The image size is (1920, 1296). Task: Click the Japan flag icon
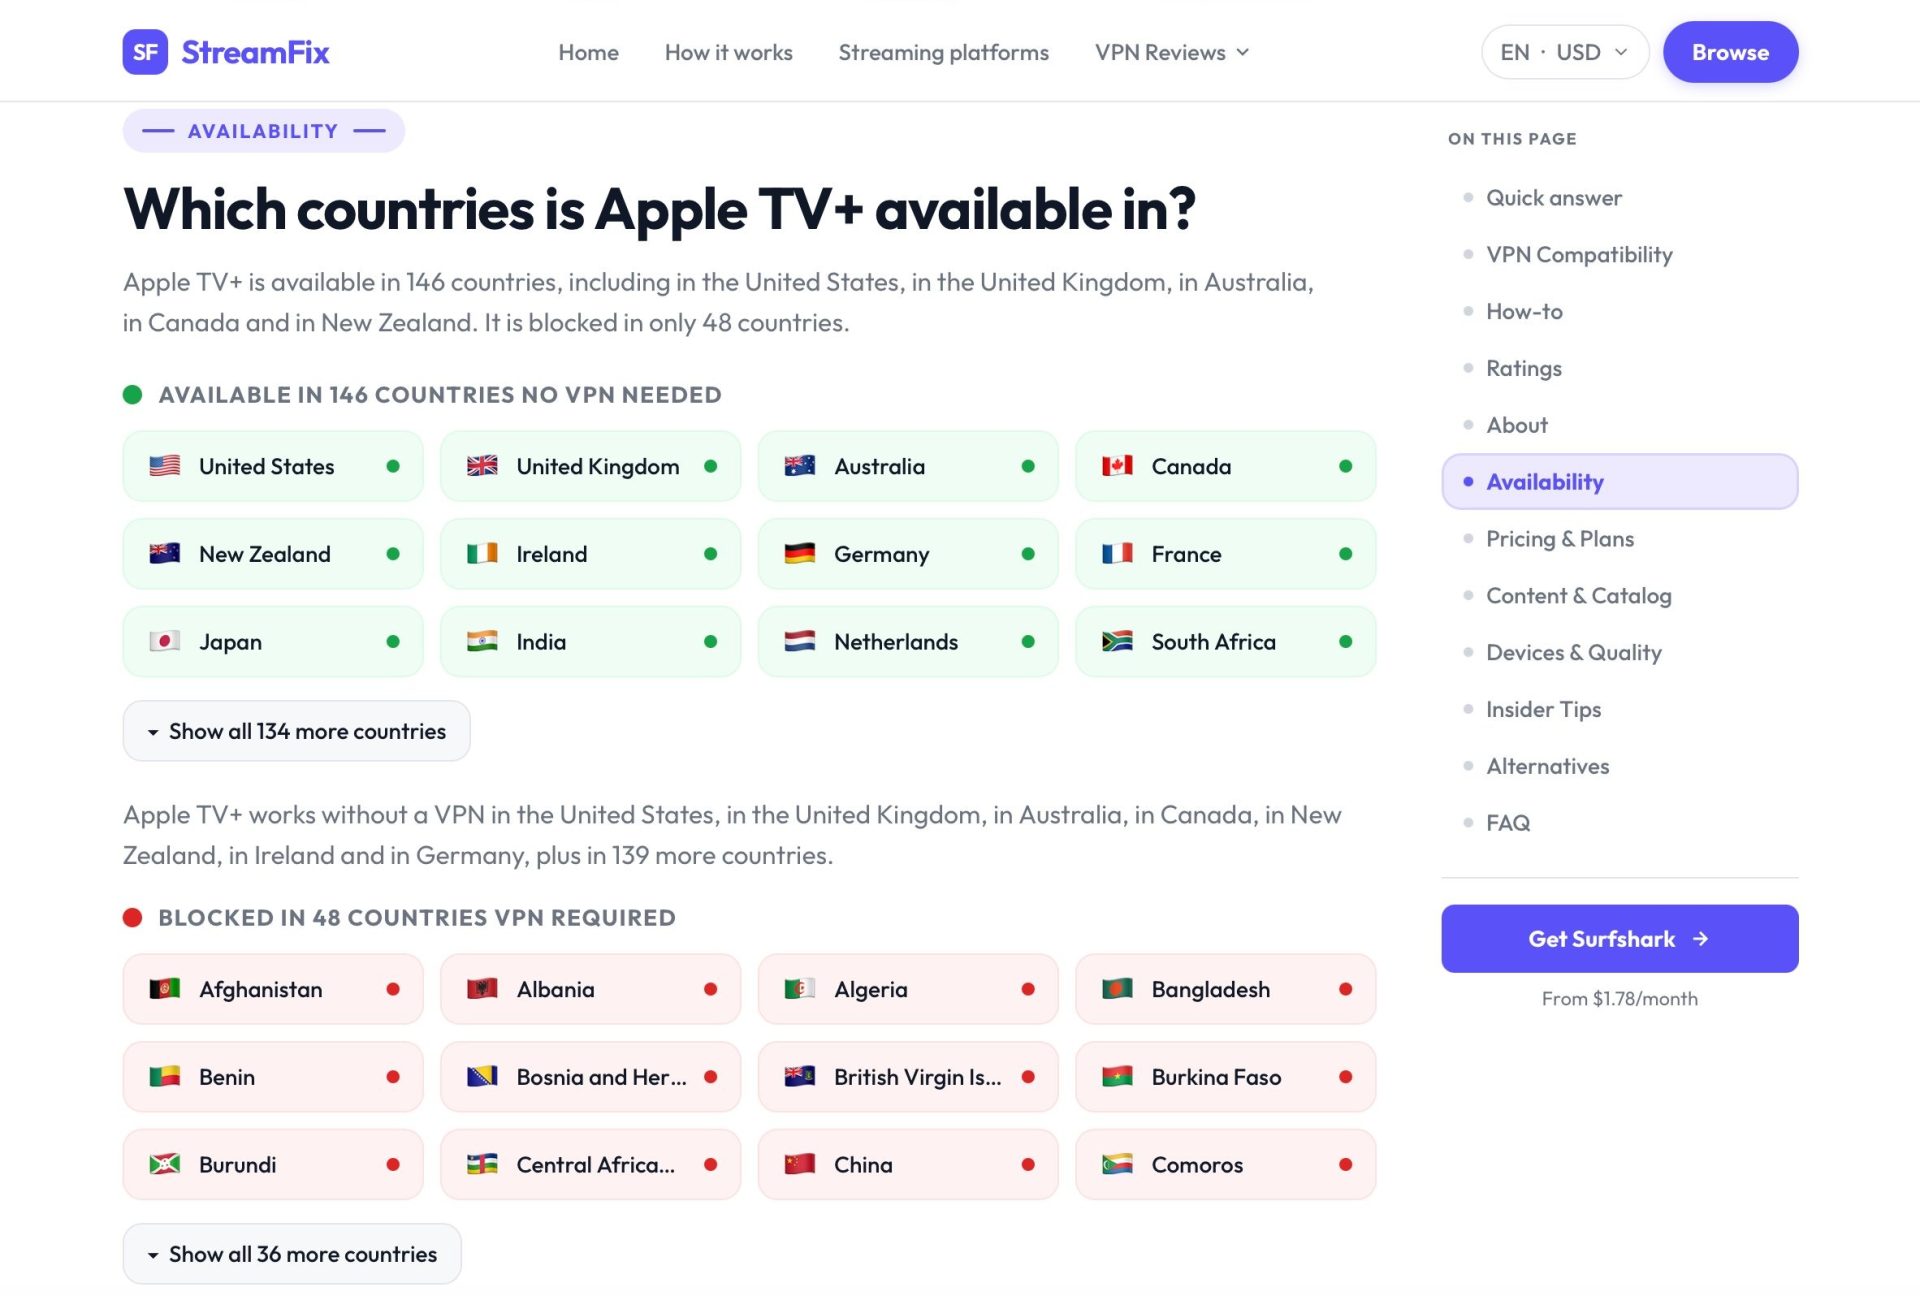tap(165, 641)
